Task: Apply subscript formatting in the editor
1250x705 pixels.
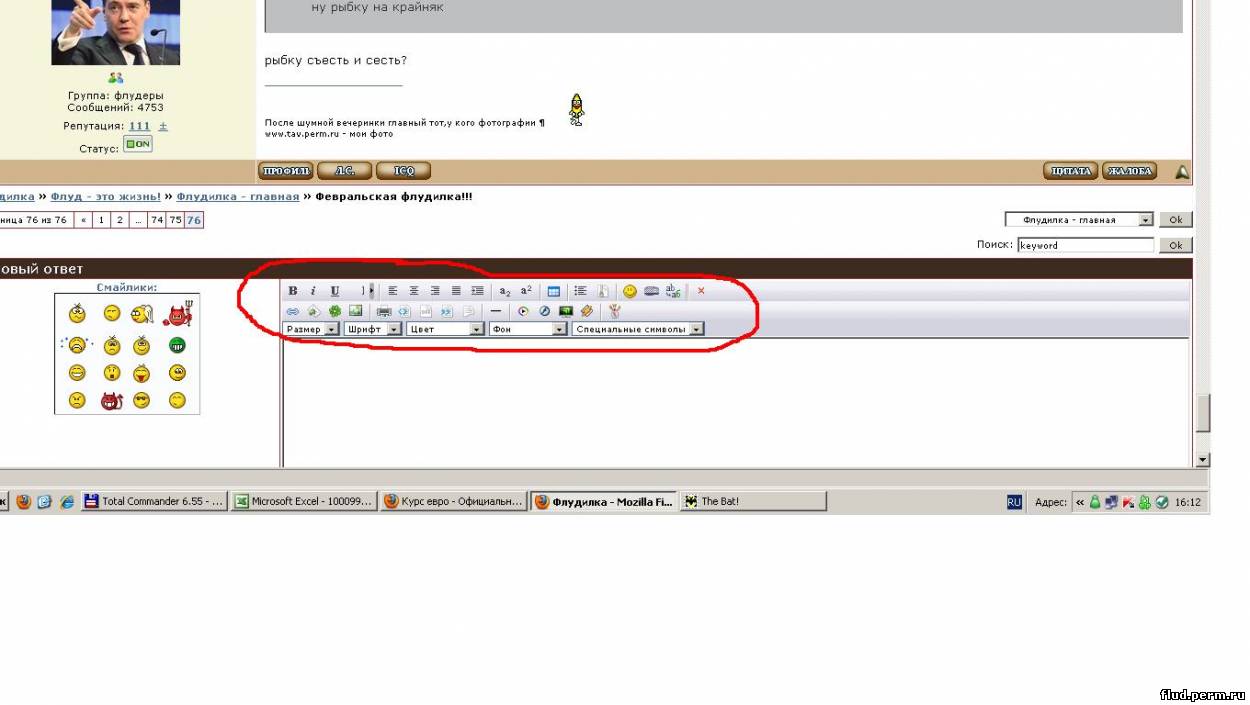Action: (x=505, y=291)
